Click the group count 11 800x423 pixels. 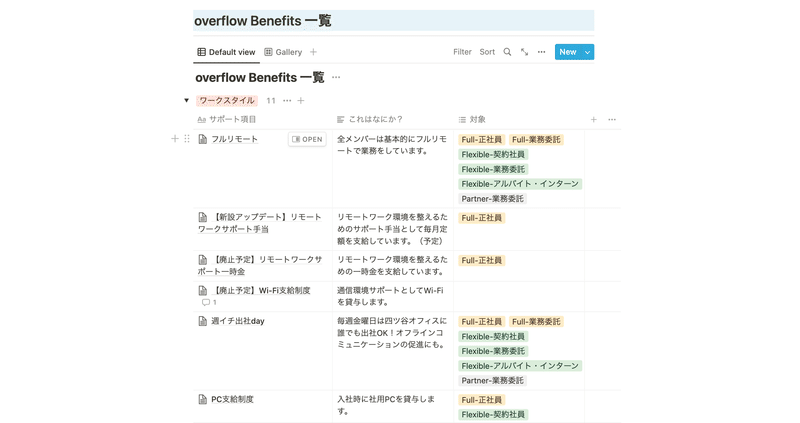[x=271, y=101]
